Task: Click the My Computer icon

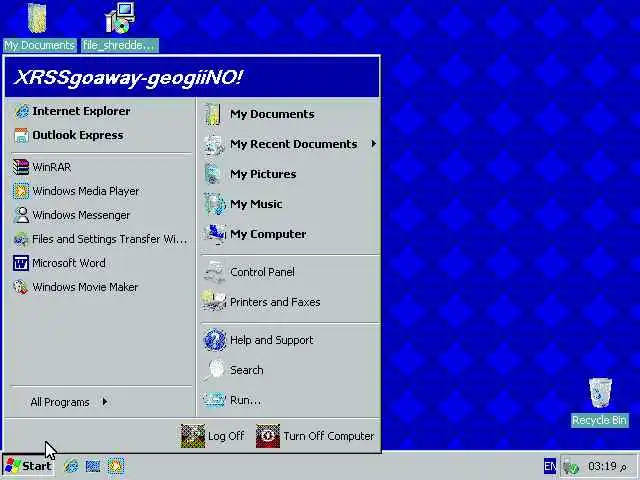Action: [214, 234]
